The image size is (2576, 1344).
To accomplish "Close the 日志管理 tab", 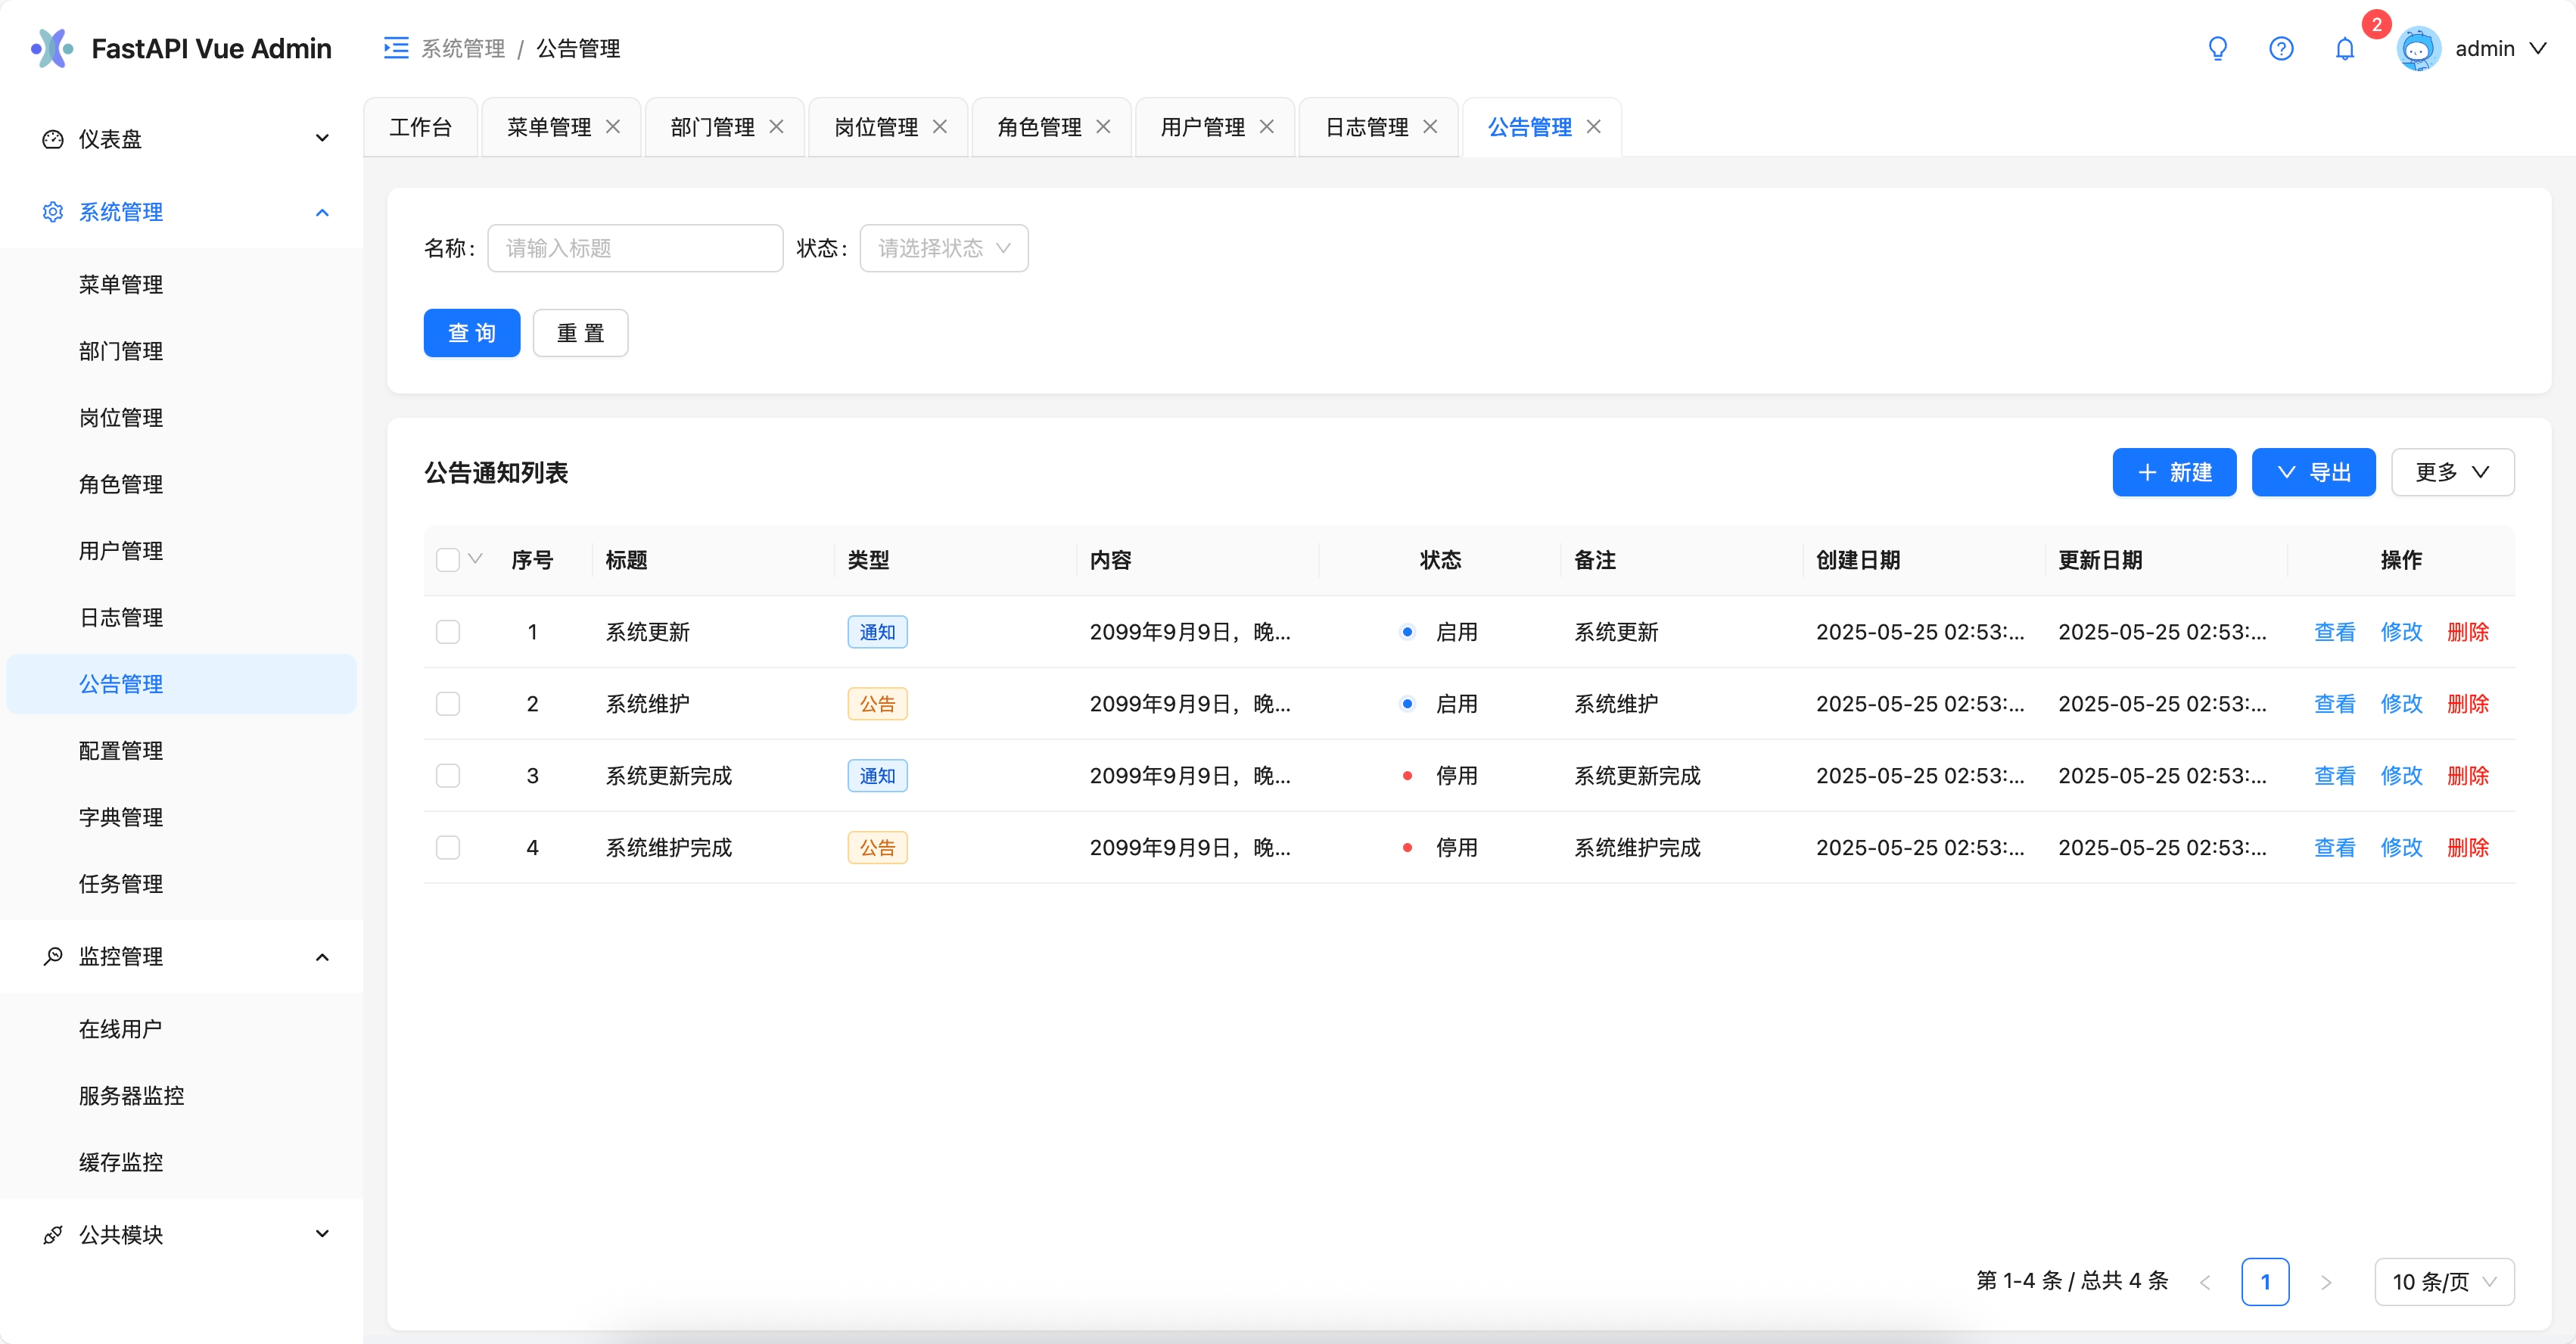I will coord(1430,127).
